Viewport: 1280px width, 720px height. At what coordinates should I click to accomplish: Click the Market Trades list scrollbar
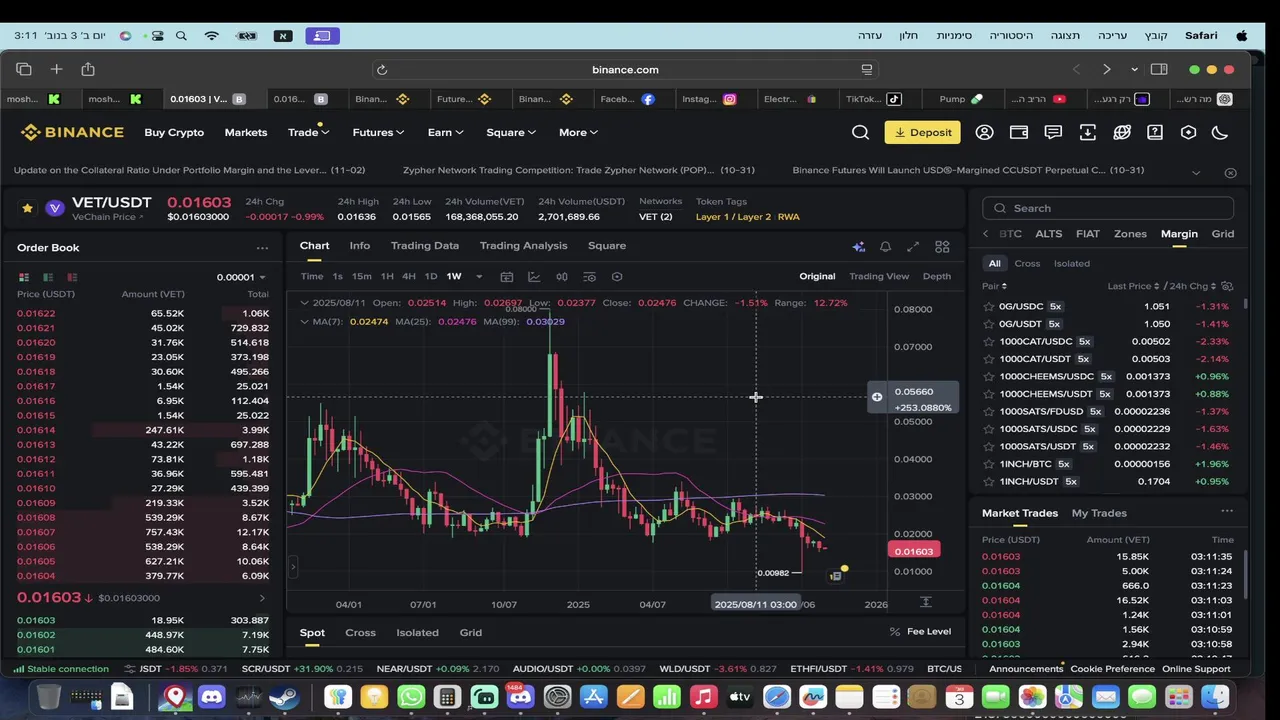point(1245,575)
